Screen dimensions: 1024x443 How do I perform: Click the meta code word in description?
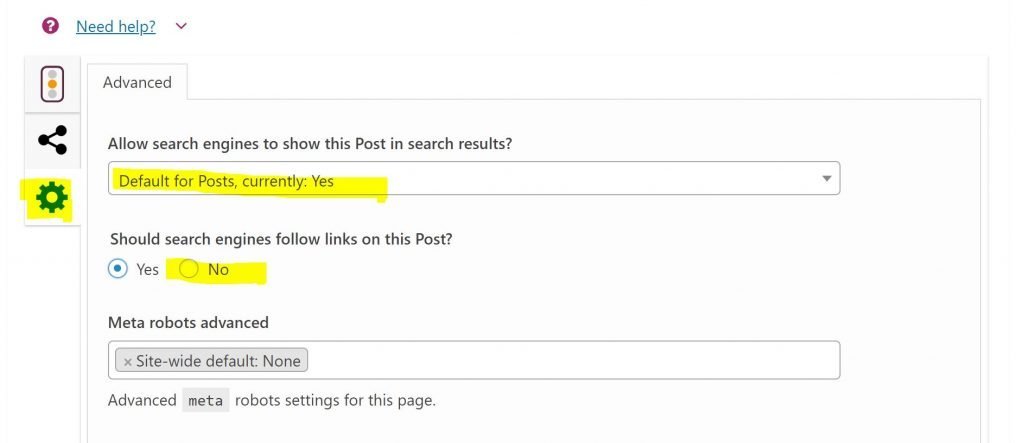206,401
